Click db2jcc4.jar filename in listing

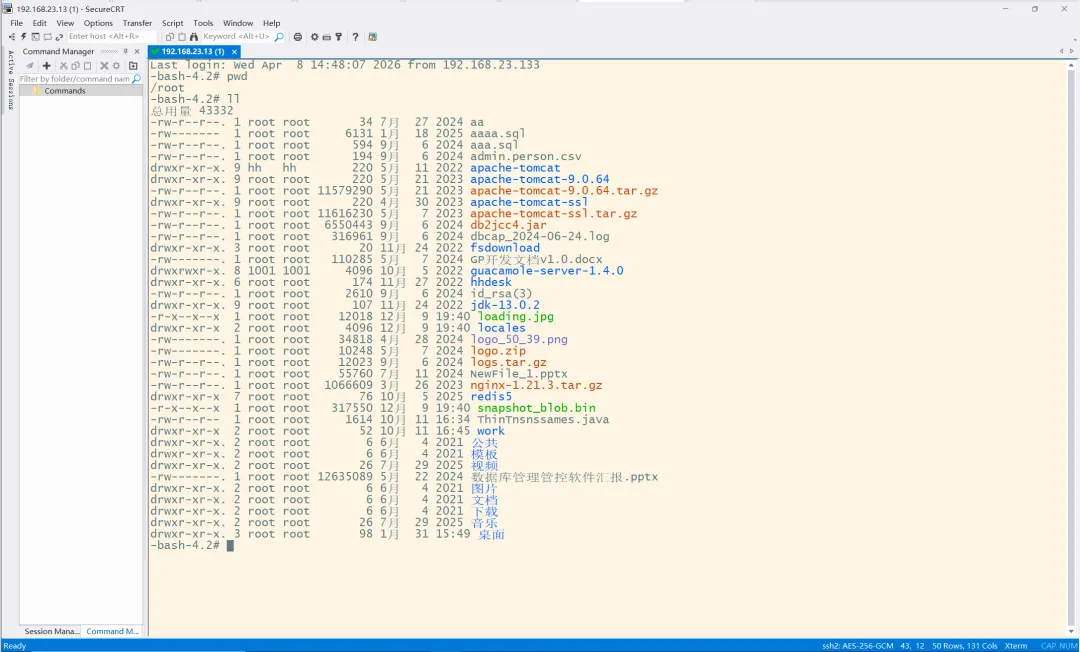[508, 225]
